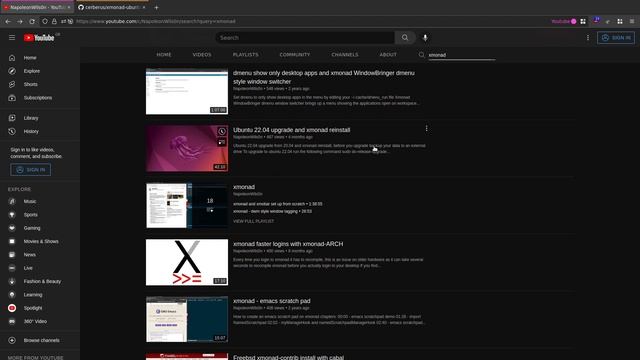This screenshot has height=360, width=640.
Task: Open dmenu desktop apps video thumbnail
Action: (x=187, y=91)
